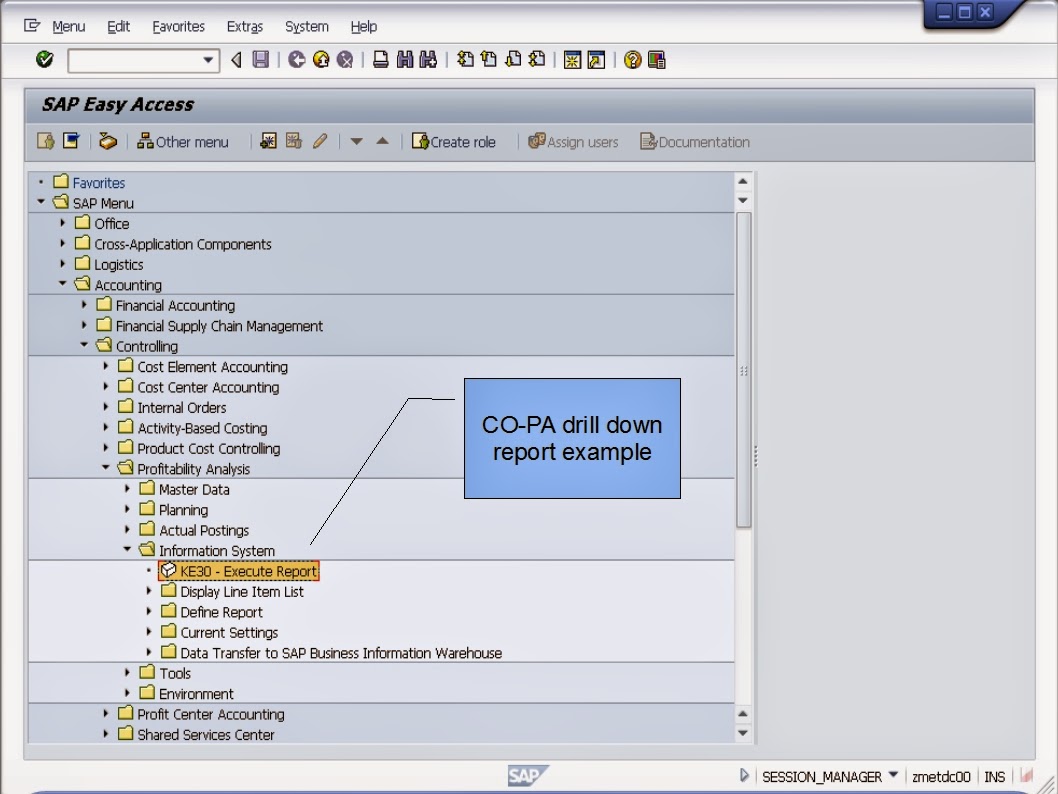Click the SAP Business Workplace icon
The width and height of the screenshot is (1058, 794).
[108, 141]
